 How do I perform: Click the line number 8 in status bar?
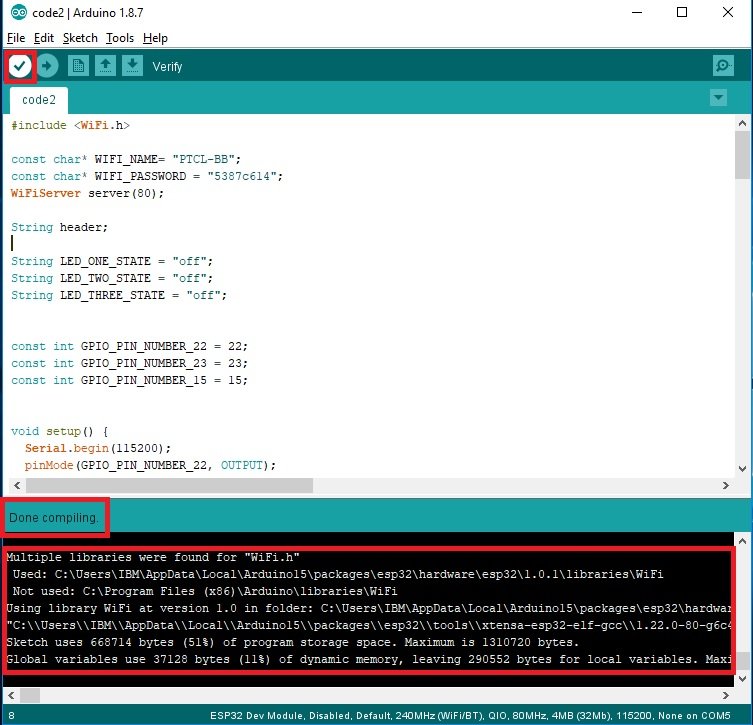(12, 715)
